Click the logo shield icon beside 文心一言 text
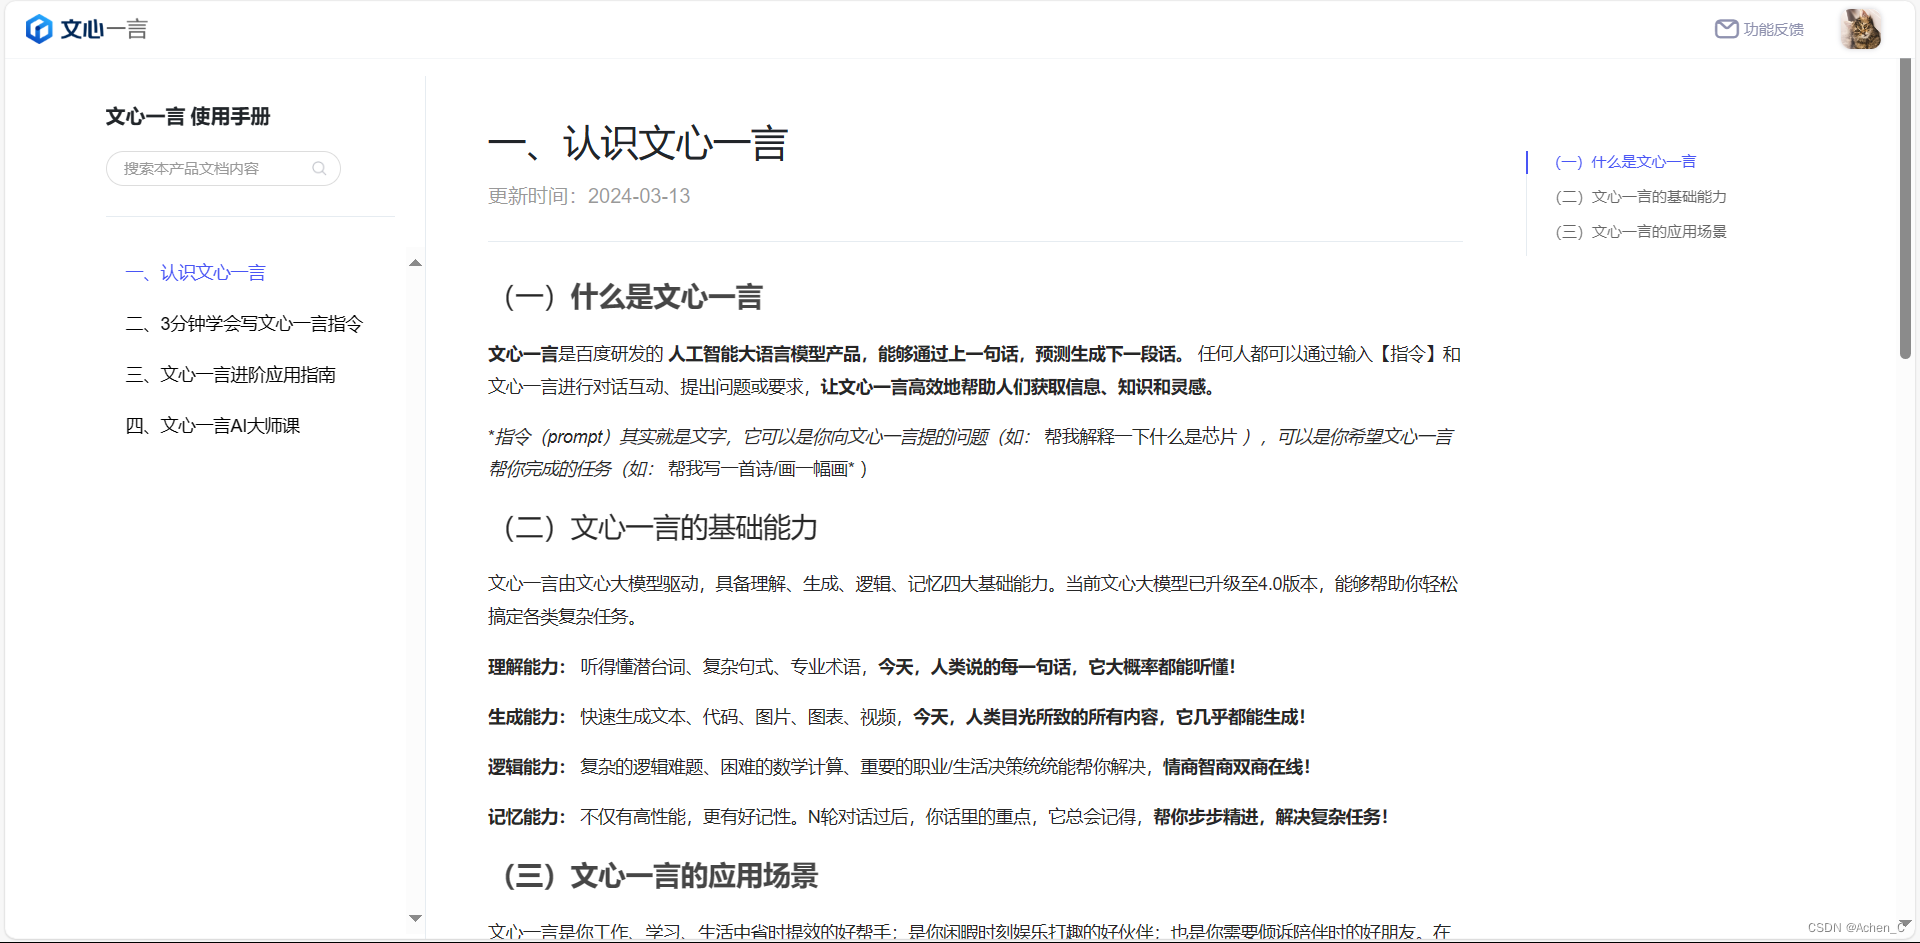 38,28
